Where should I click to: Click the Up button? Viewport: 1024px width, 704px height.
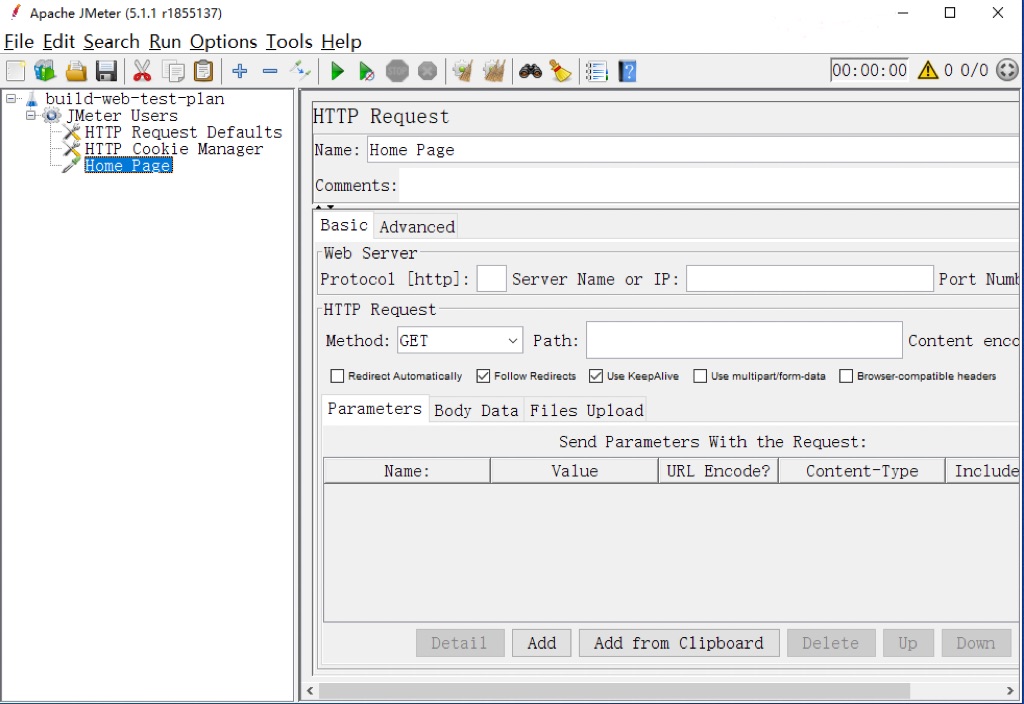(x=908, y=643)
